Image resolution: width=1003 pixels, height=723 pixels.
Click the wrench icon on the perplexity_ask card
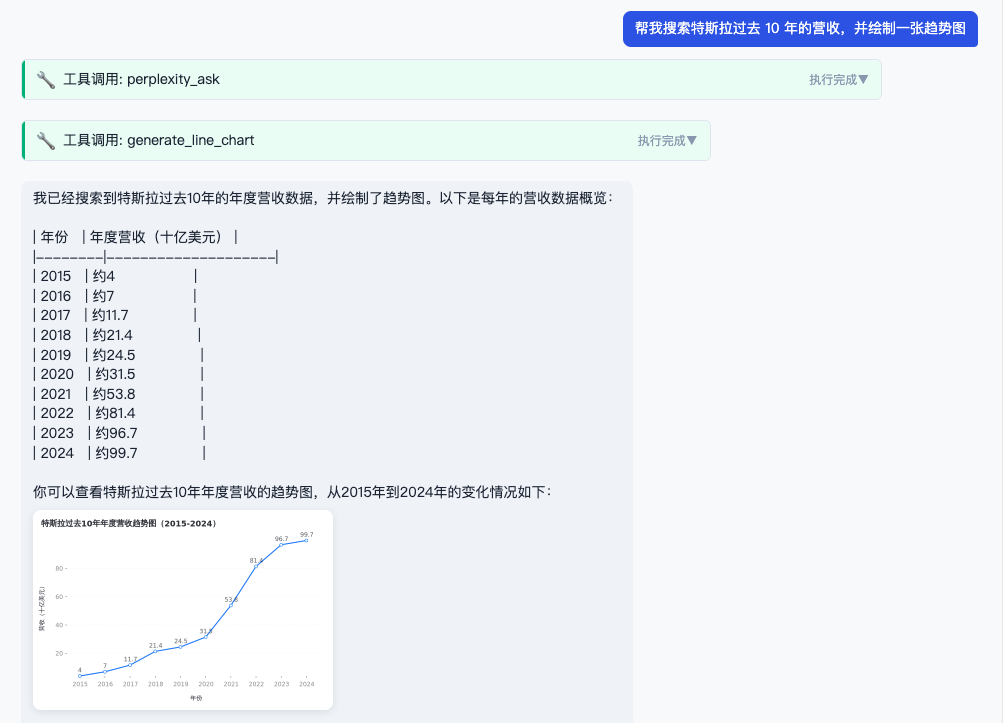[x=44, y=79]
